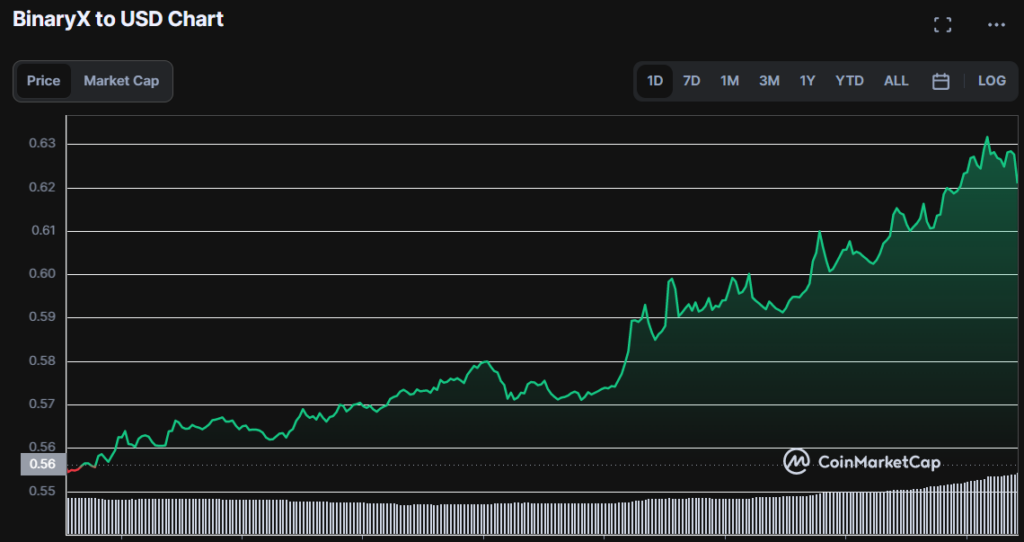1024x542 pixels.
Task: Click the 0.59 y-axis label
Action: point(43,317)
